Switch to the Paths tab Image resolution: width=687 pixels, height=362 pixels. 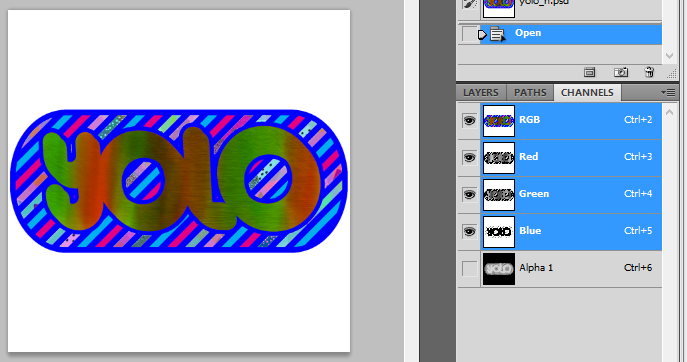point(530,92)
